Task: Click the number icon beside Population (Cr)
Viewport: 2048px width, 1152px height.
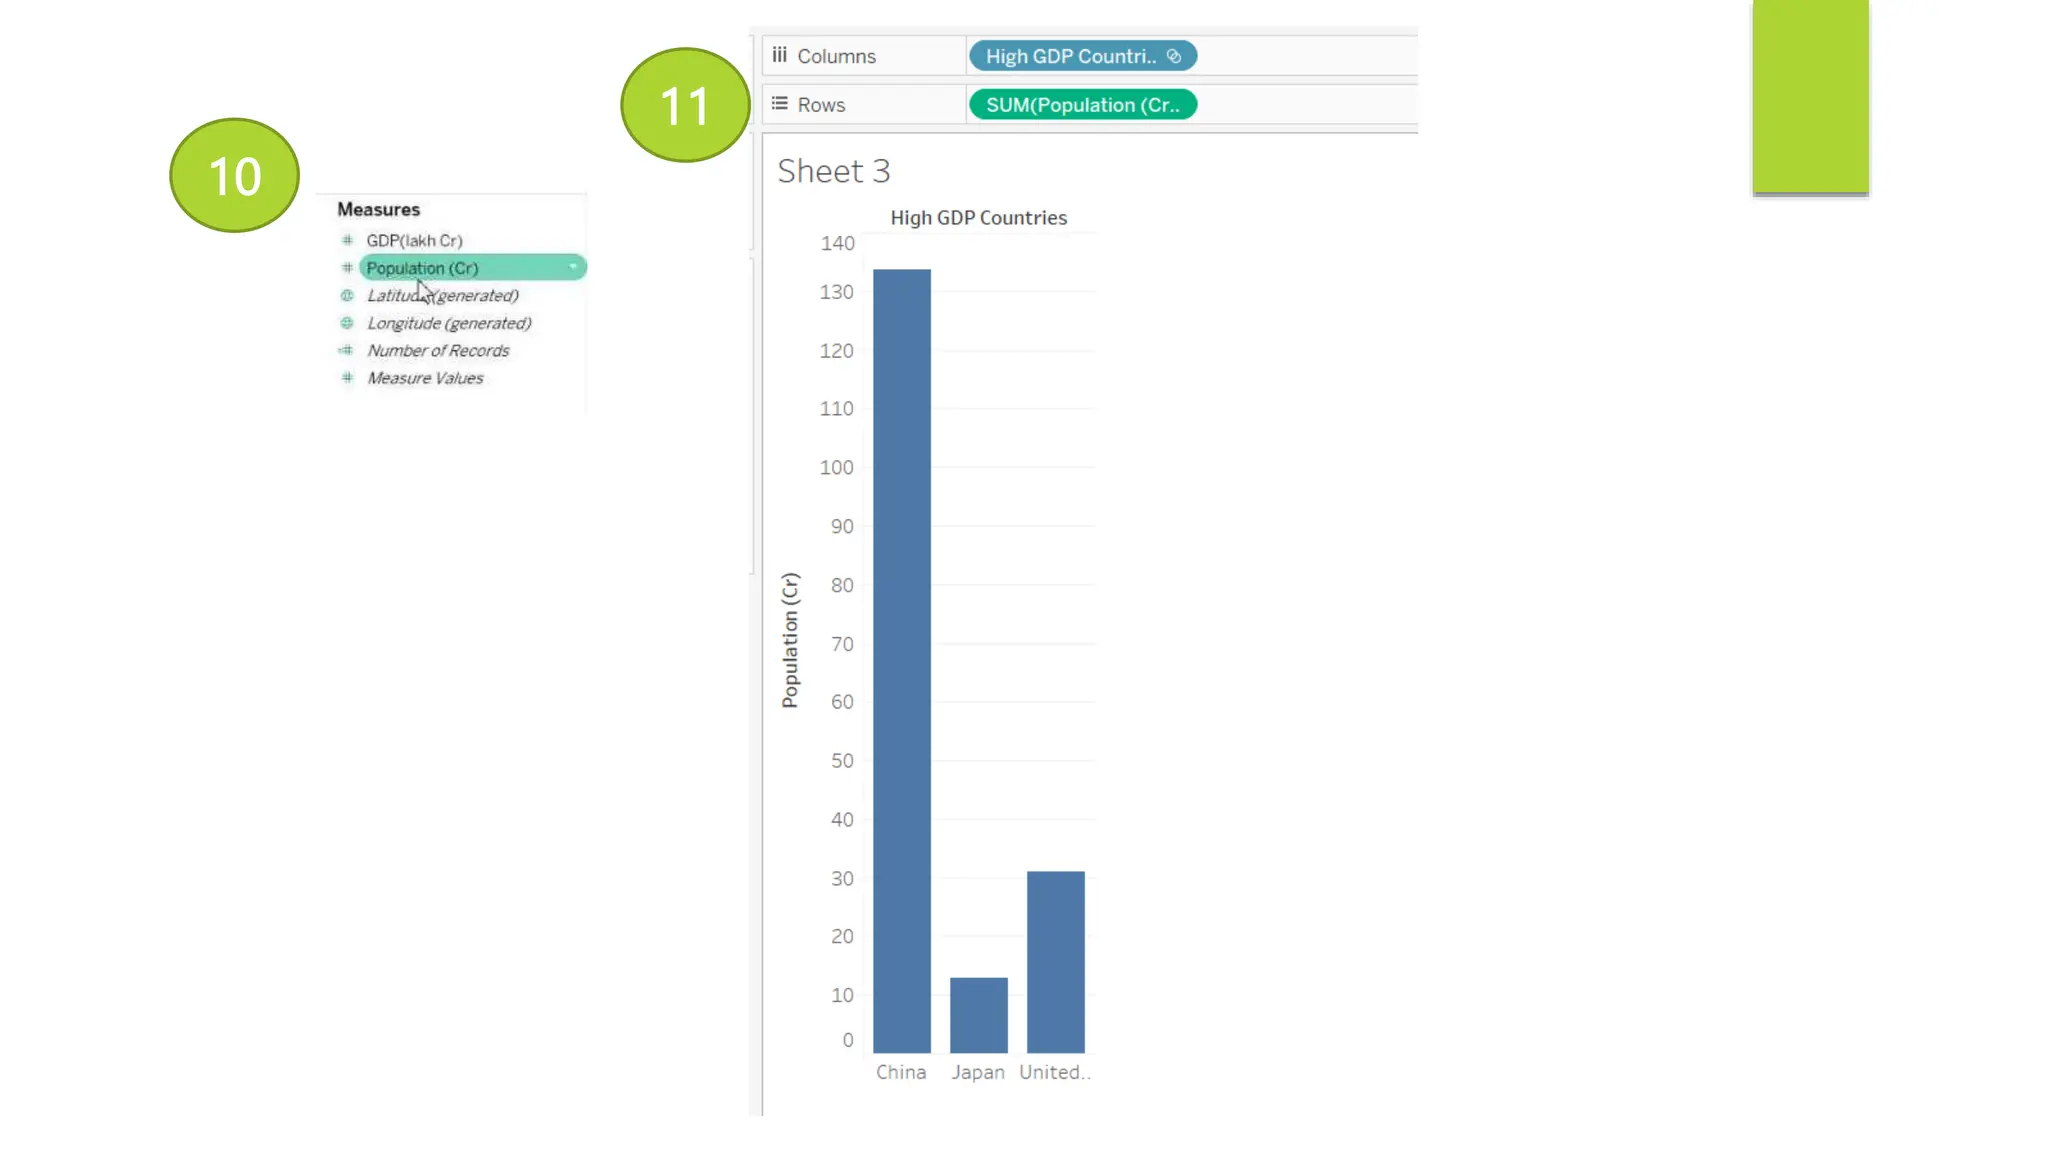Action: pyautogui.click(x=347, y=268)
